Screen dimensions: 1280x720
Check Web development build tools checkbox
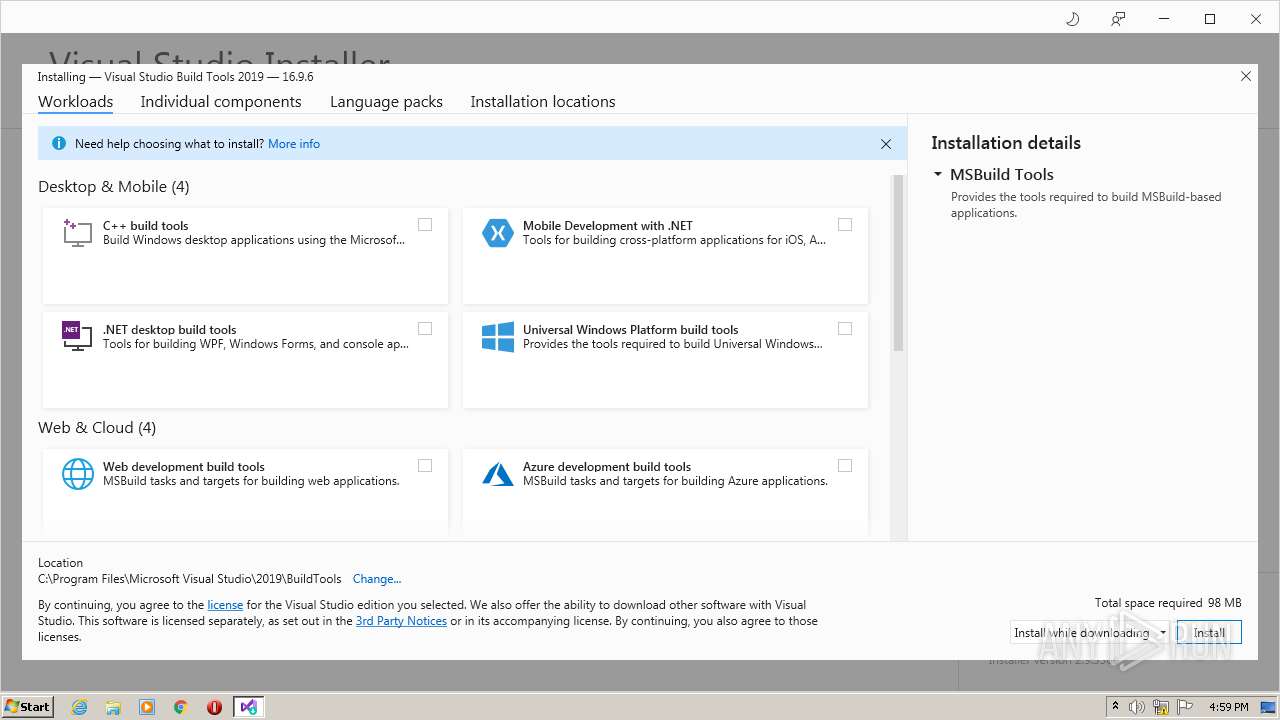(x=425, y=465)
